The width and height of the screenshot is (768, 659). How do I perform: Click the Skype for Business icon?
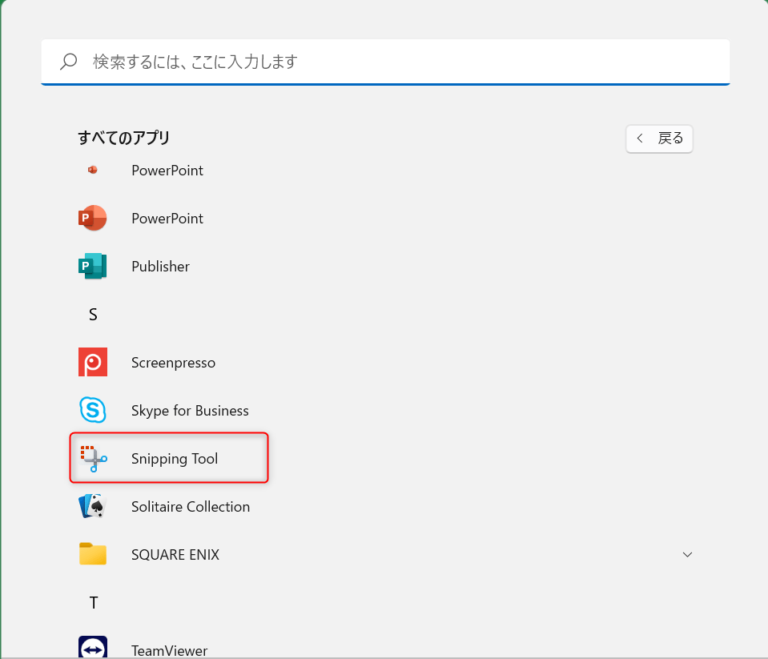click(93, 410)
